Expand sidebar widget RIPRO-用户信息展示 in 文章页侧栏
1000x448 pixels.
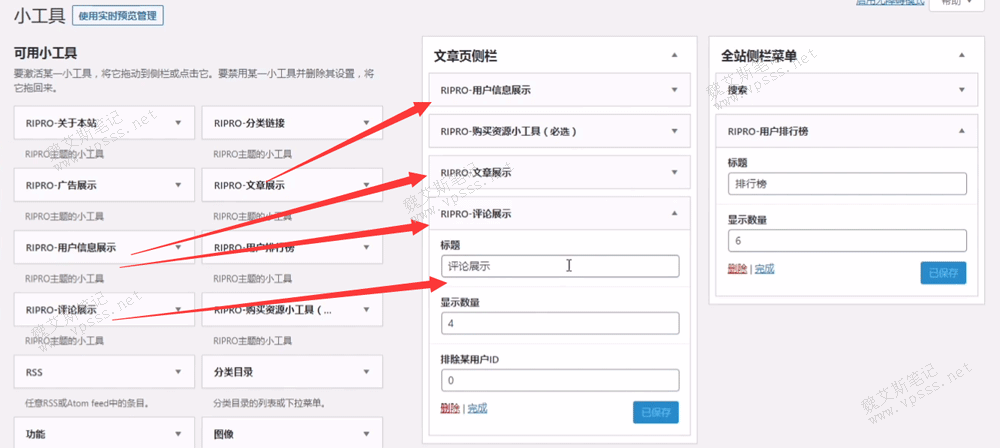675,90
